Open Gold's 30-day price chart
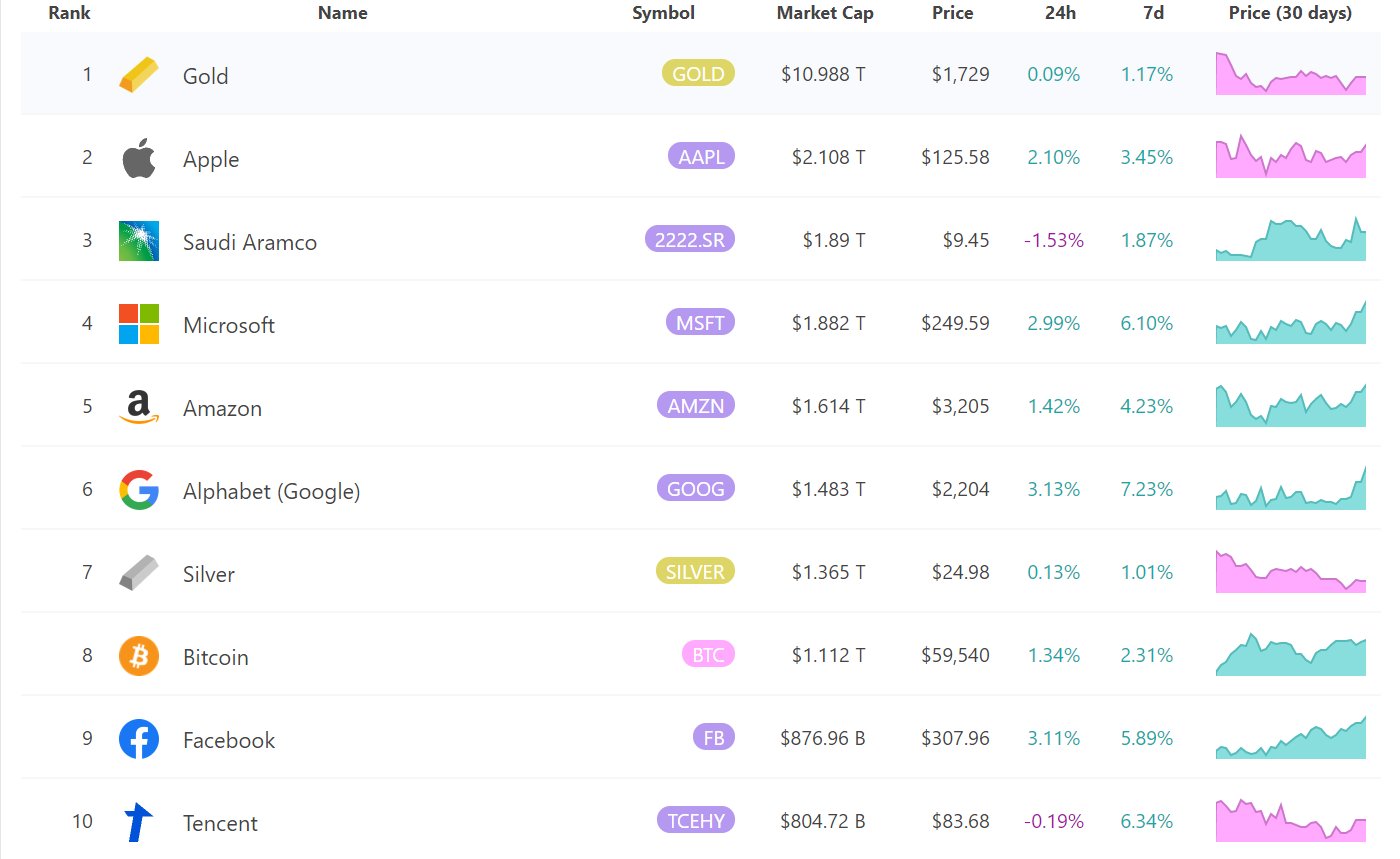Viewport: 1400px width, 859px height. 1291,73
